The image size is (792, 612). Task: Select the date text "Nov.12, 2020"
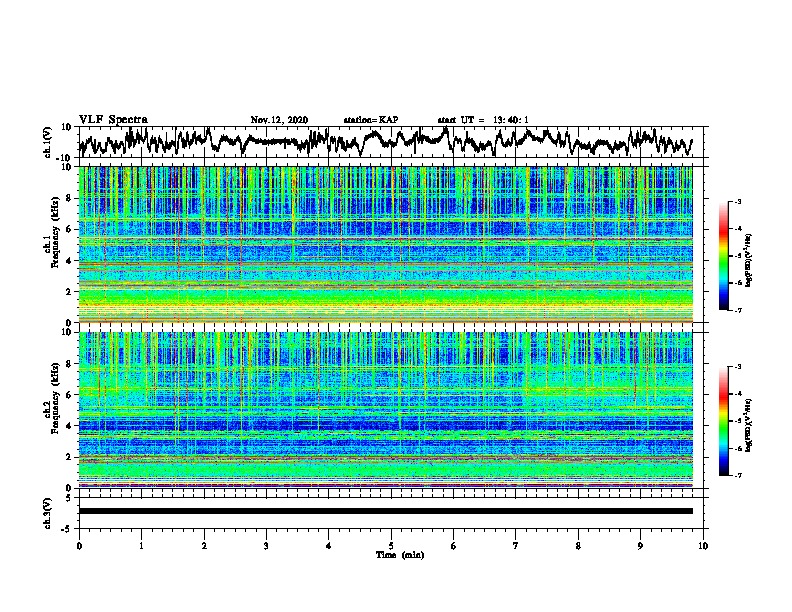pyautogui.click(x=279, y=120)
